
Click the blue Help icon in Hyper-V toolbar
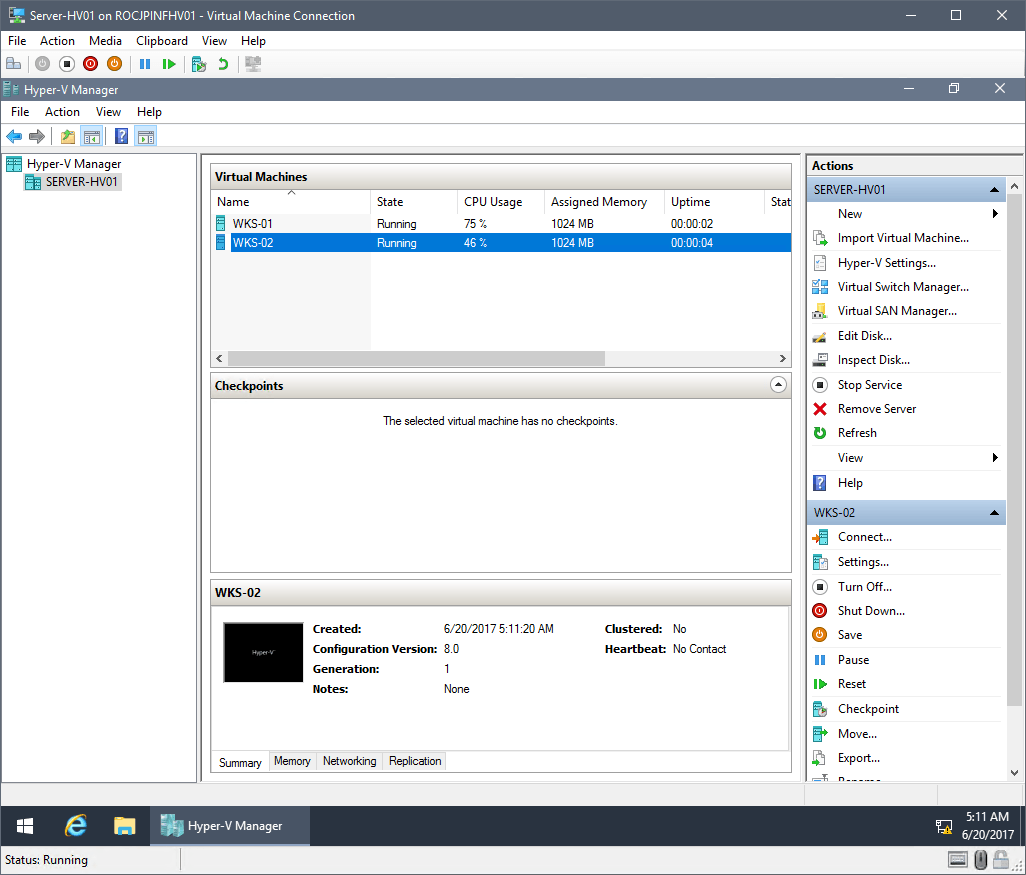click(121, 136)
